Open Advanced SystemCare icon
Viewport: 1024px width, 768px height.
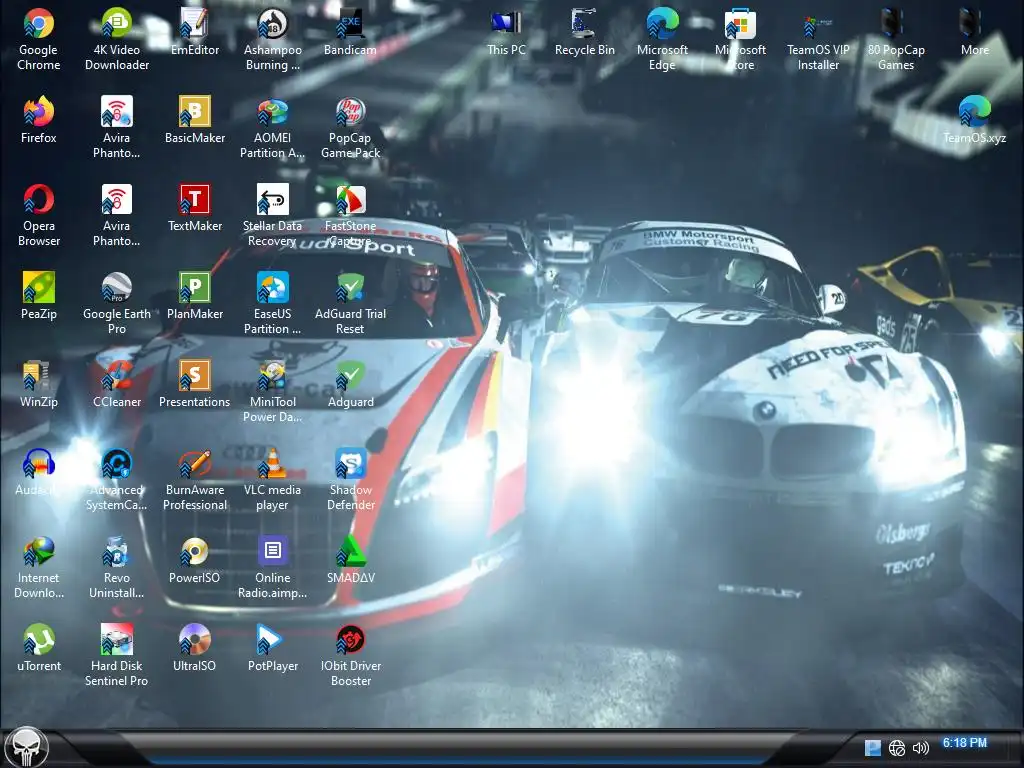(x=116, y=464)
